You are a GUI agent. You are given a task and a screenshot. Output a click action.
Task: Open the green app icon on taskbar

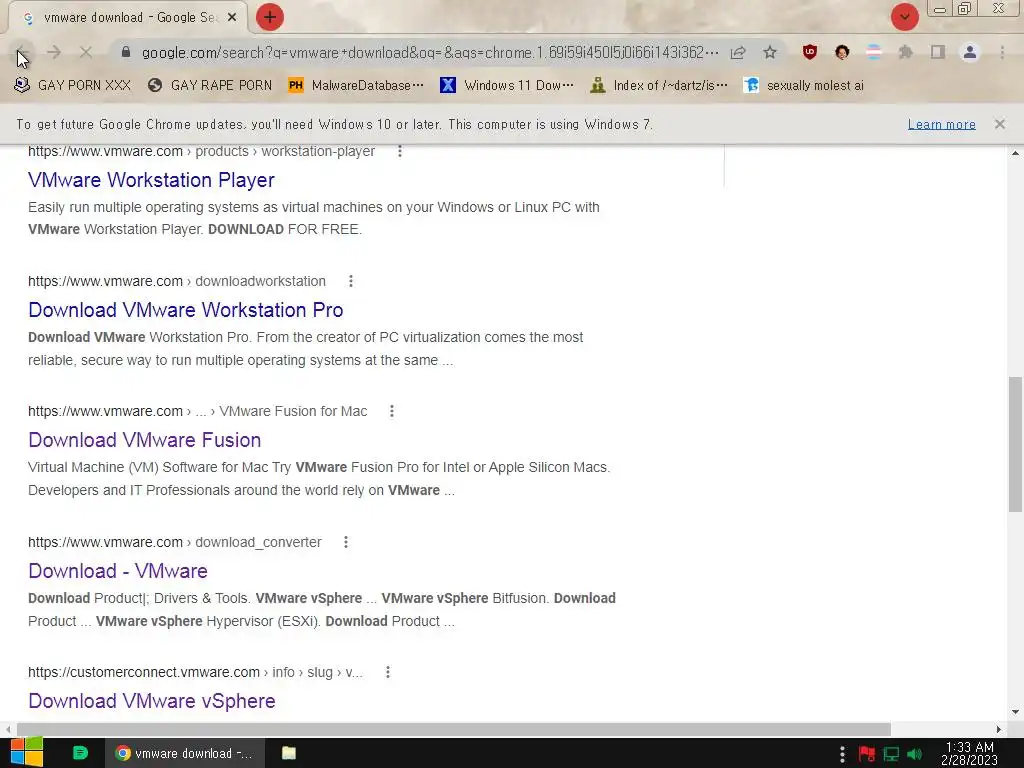pos(80,753)
